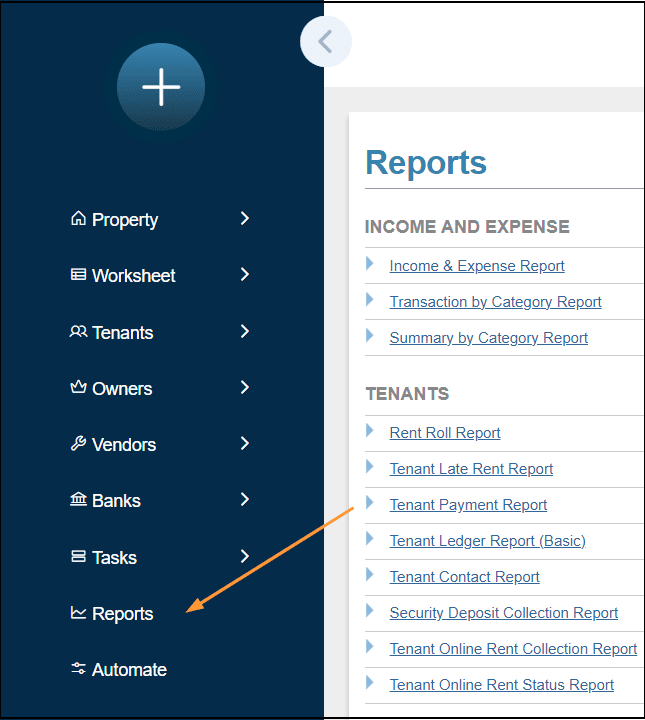The image size is (645, 720).
Task: Open Tenant Late Rent Report
Action: pos(471,469)
